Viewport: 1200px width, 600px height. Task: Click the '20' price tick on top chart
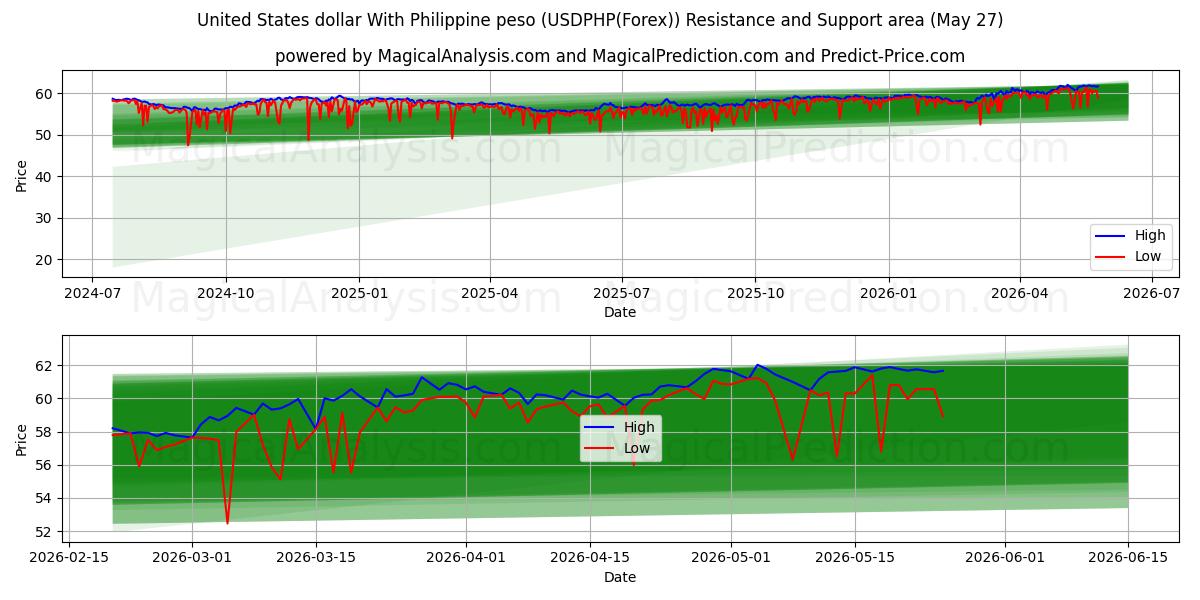click(x=46, y=260)
